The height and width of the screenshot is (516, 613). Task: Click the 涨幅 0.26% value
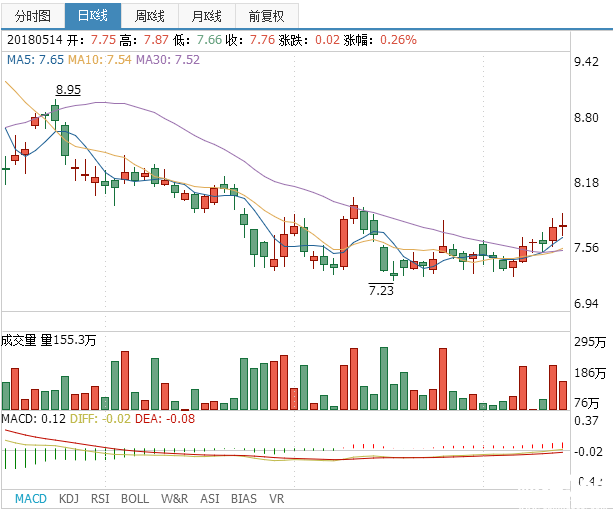pyautogui.click(x=398, y=40)
